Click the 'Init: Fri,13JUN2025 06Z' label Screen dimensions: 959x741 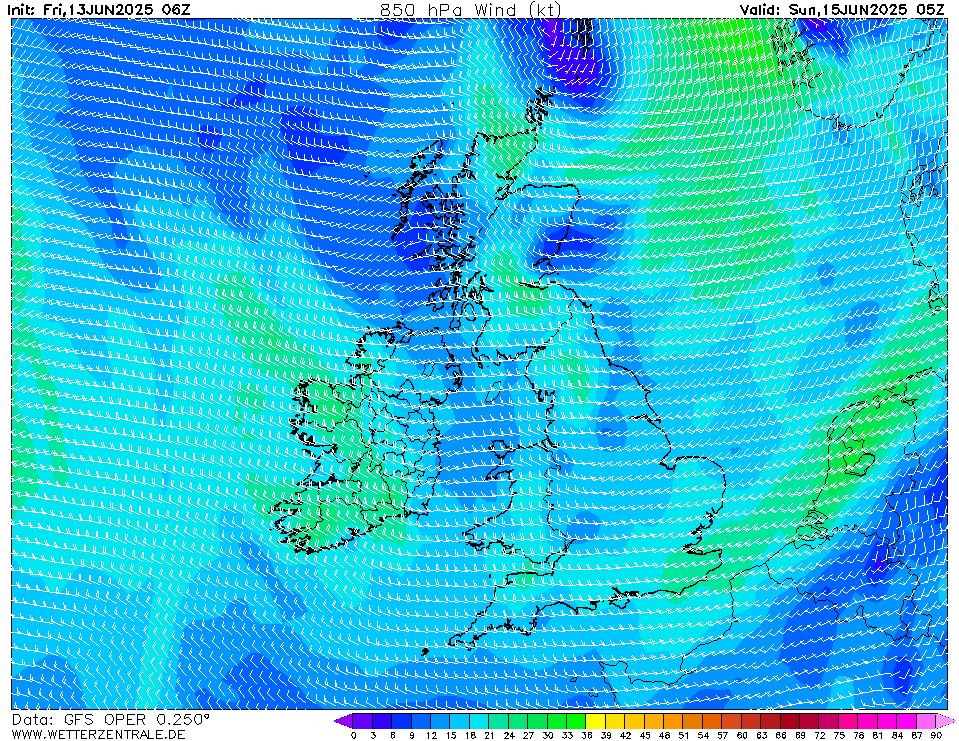[x=98, y=10]
